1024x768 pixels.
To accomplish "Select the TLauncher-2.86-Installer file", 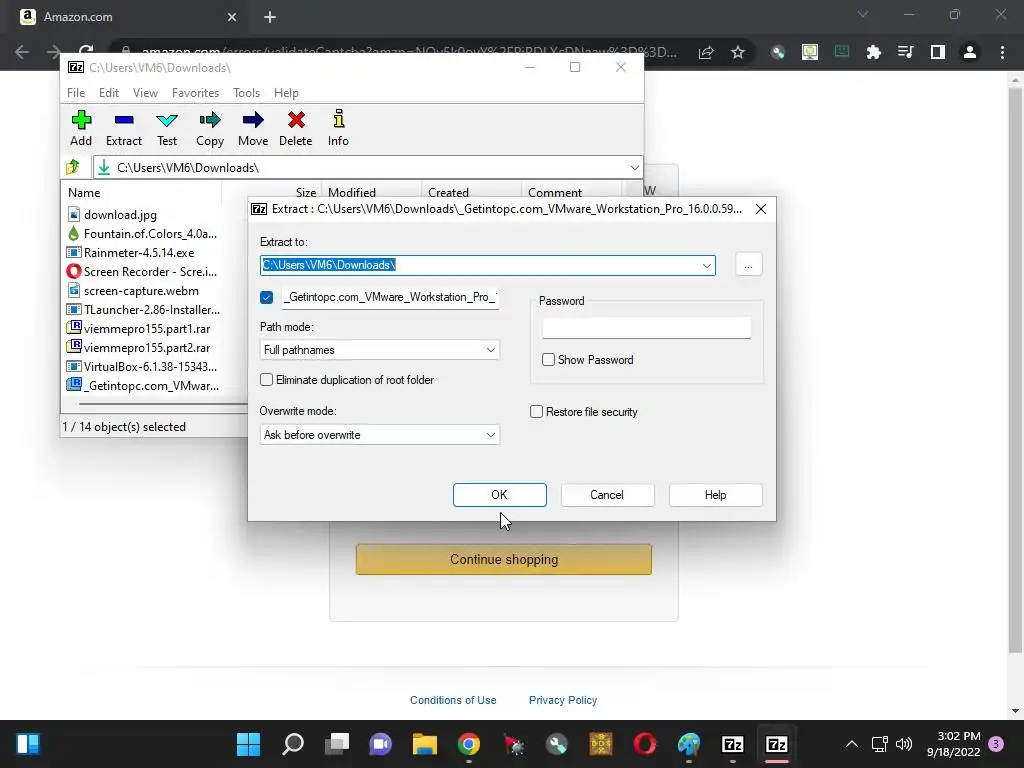I will (152, 310).
